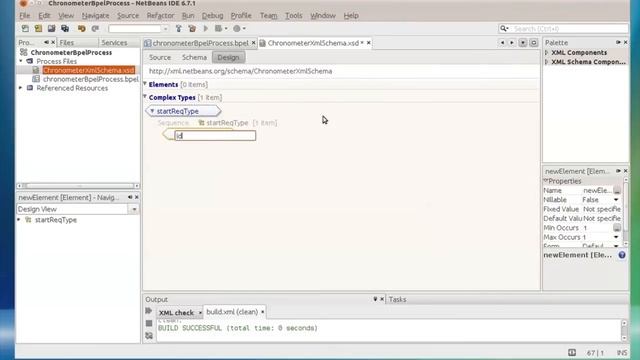Select the XML check output tab

coord(176,313)
